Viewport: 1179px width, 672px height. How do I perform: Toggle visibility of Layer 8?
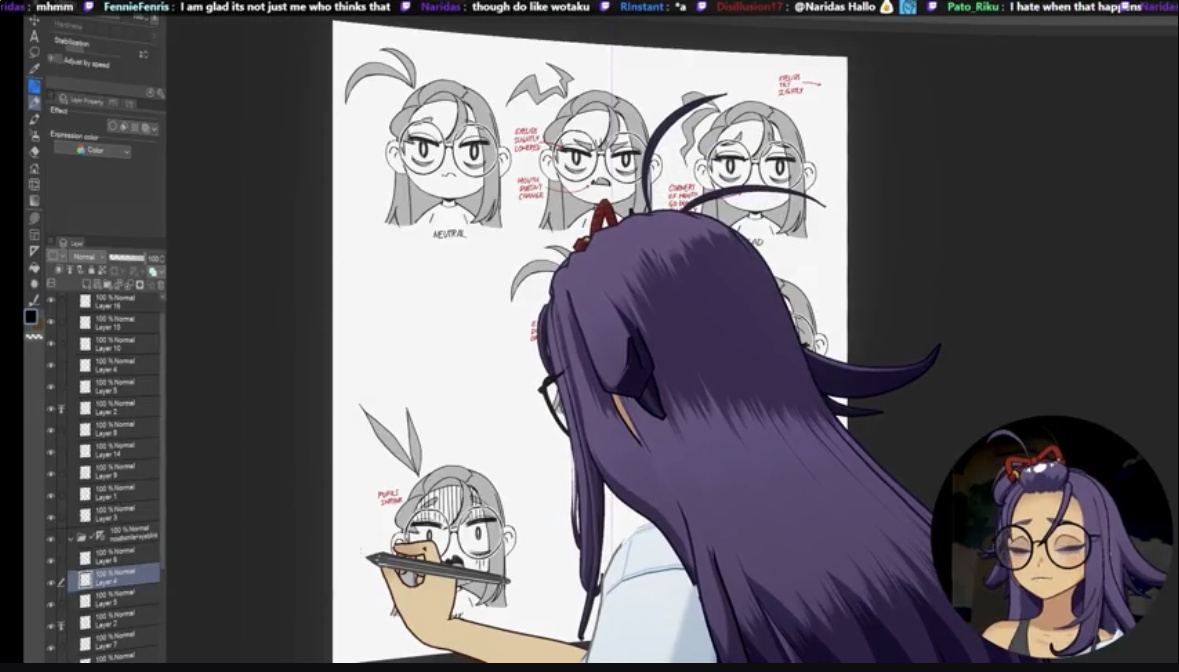(51, 430)
